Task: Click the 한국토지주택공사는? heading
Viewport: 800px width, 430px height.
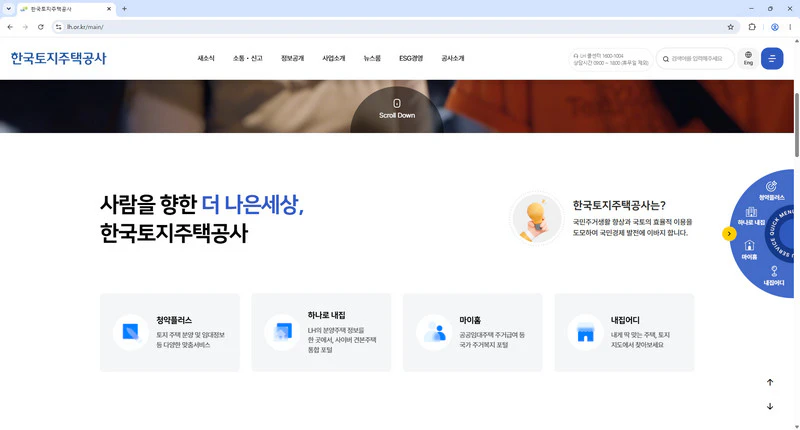Action: point(619,206)
